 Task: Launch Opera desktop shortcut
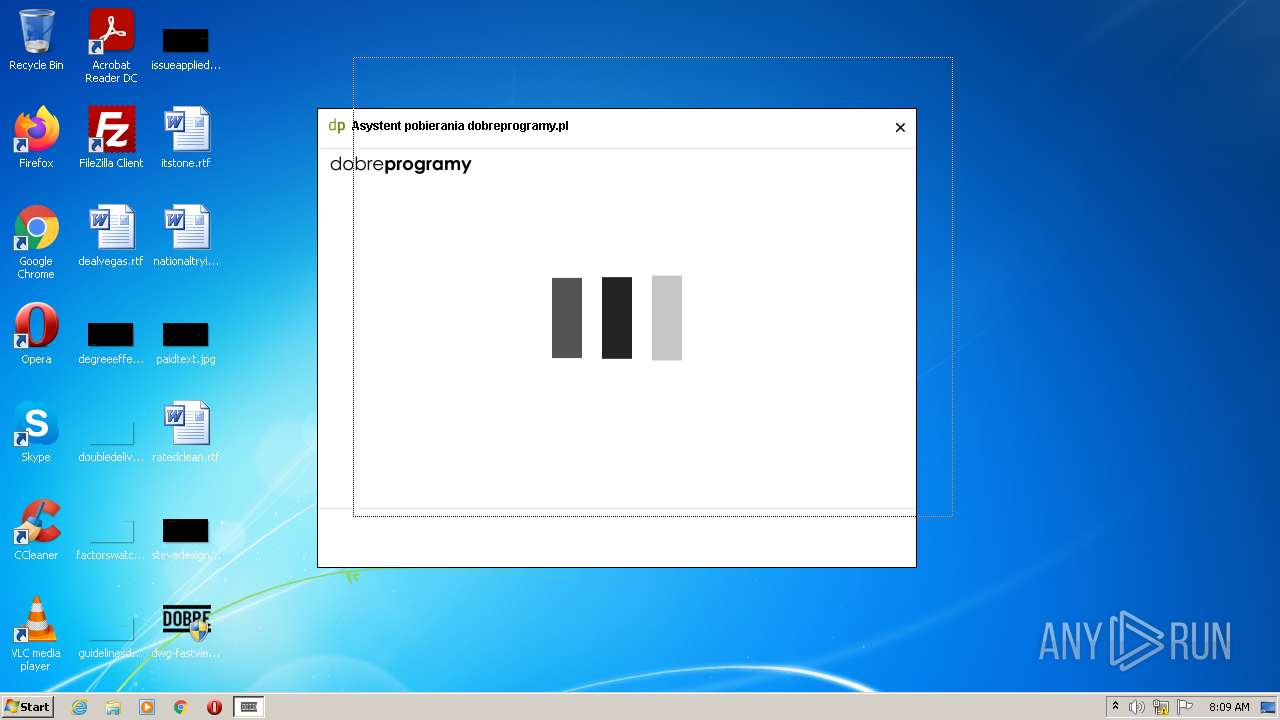(x=36, y=334)
